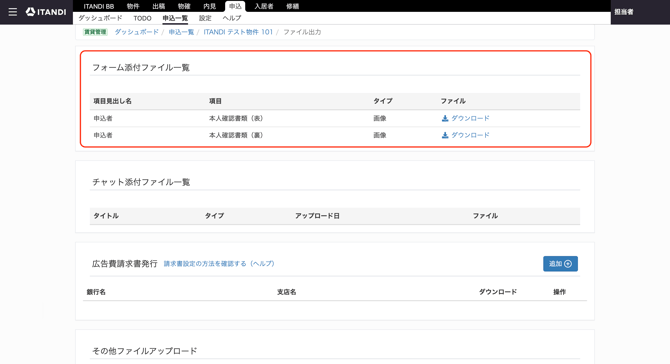Viewport: 670px width, 364px height.
Task: Go to ダッシュボード breadcrumb link
Action: 136,32
